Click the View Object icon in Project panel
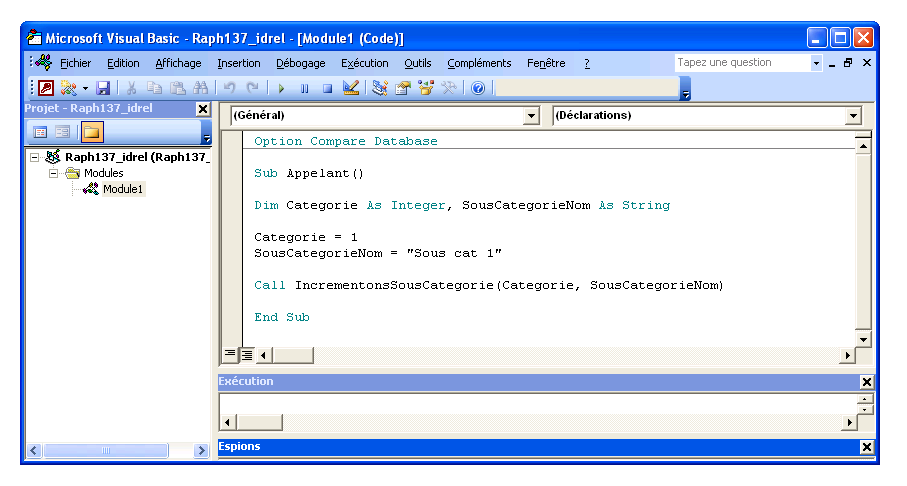The width and height of the screenshot is (907, 486). 62,132
